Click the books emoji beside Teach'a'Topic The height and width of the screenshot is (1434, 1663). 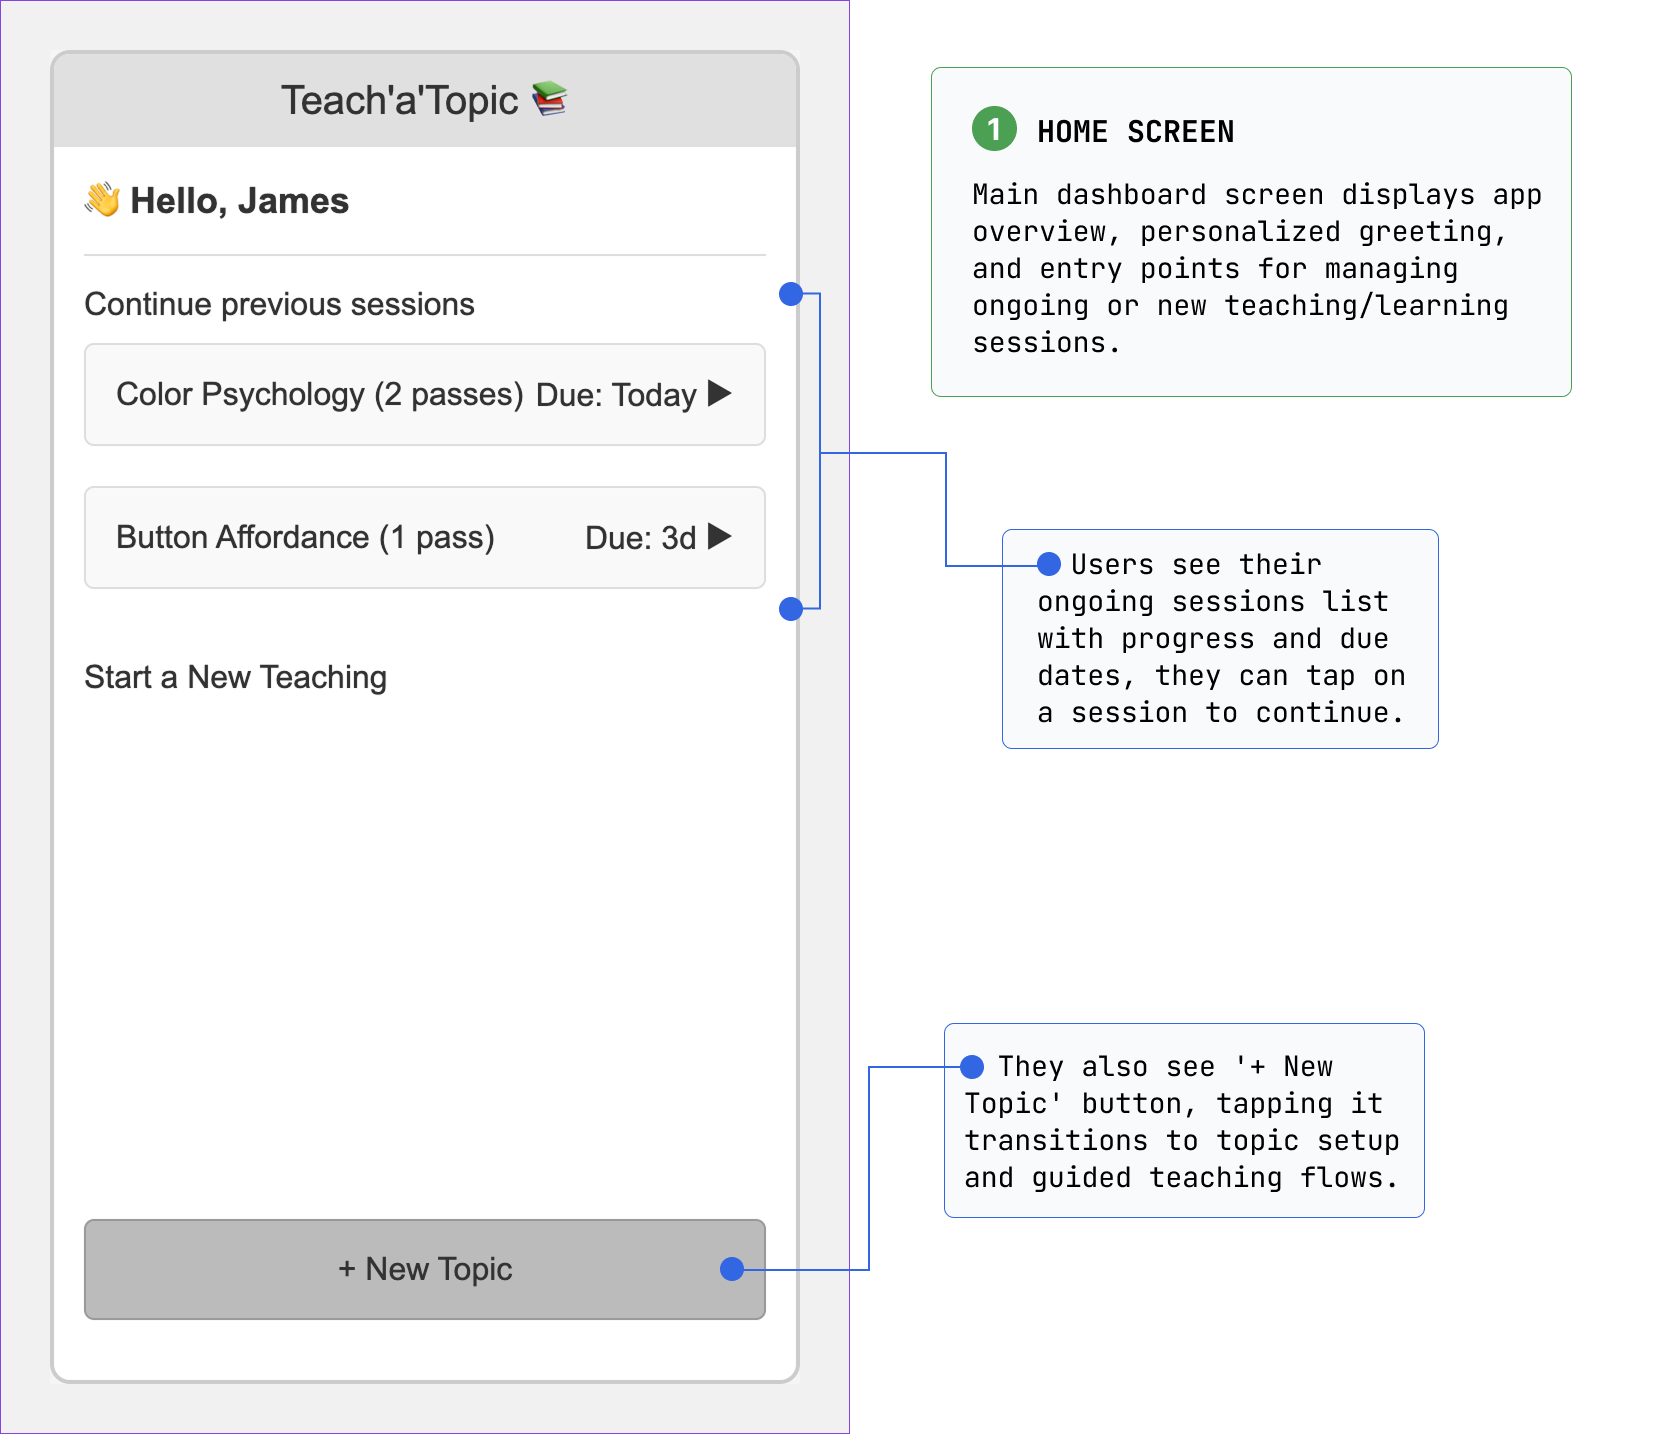[x=549, y=99]
